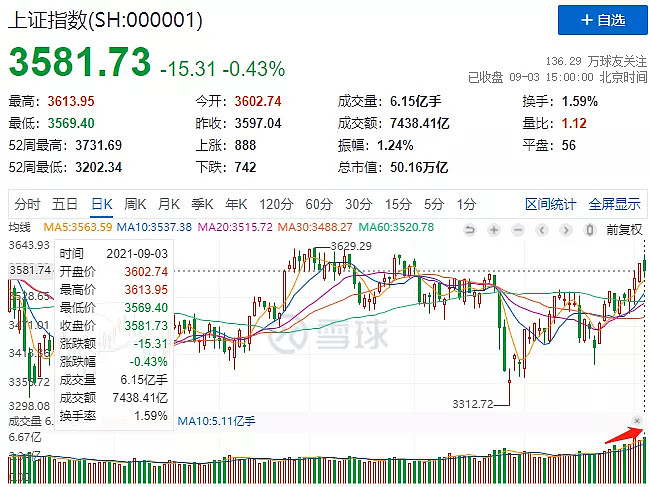The width and height of the screenshot is (650, 487).
Task: Switch to the 15分 chart tab
Action: (x=398, y=204)
